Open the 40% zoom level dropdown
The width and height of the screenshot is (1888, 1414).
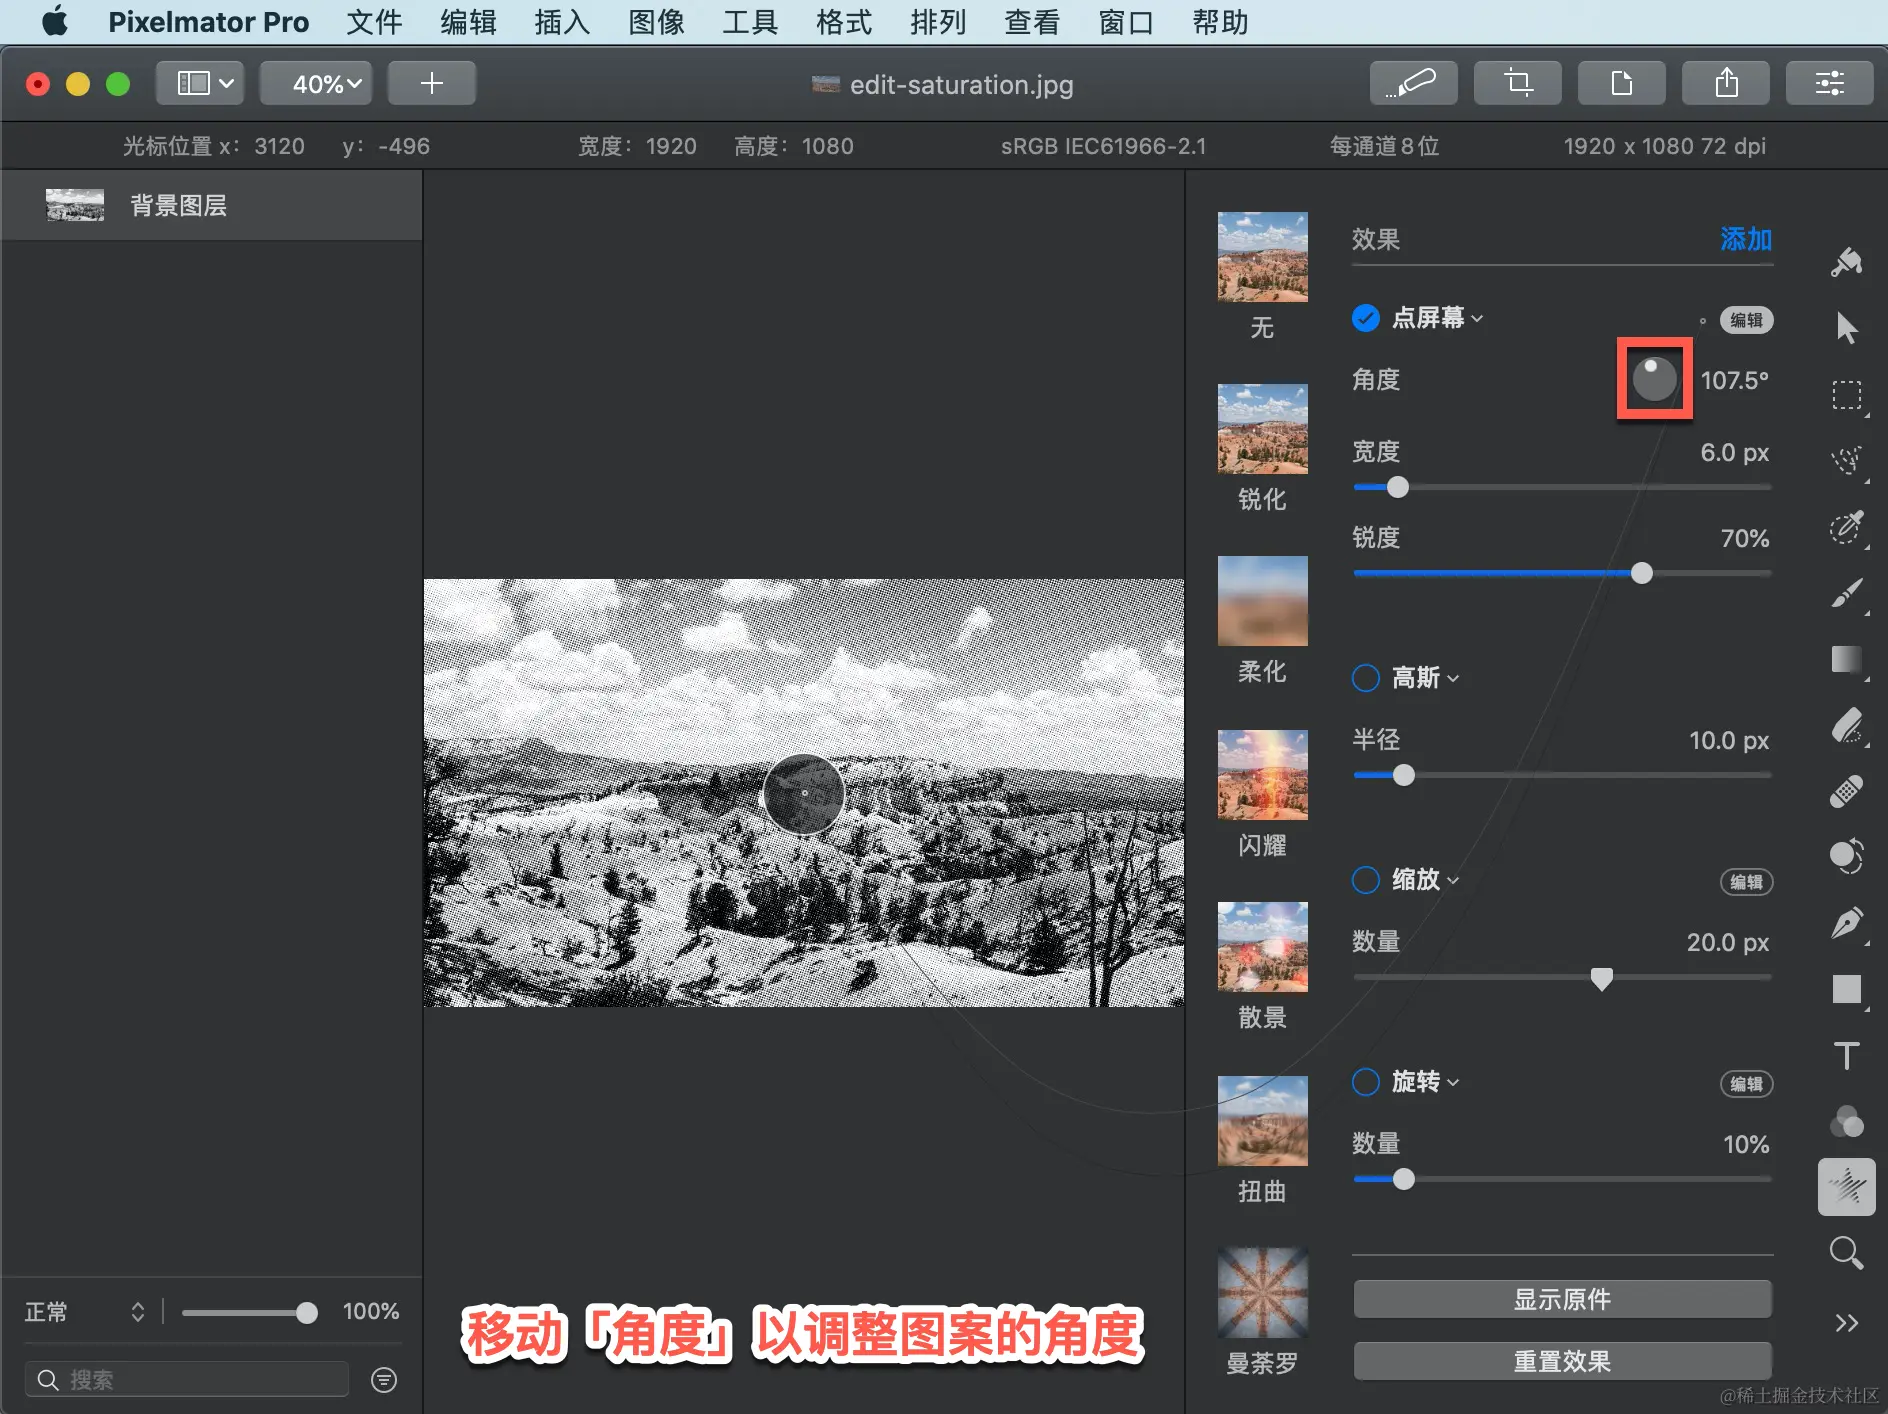coord(316,83)
